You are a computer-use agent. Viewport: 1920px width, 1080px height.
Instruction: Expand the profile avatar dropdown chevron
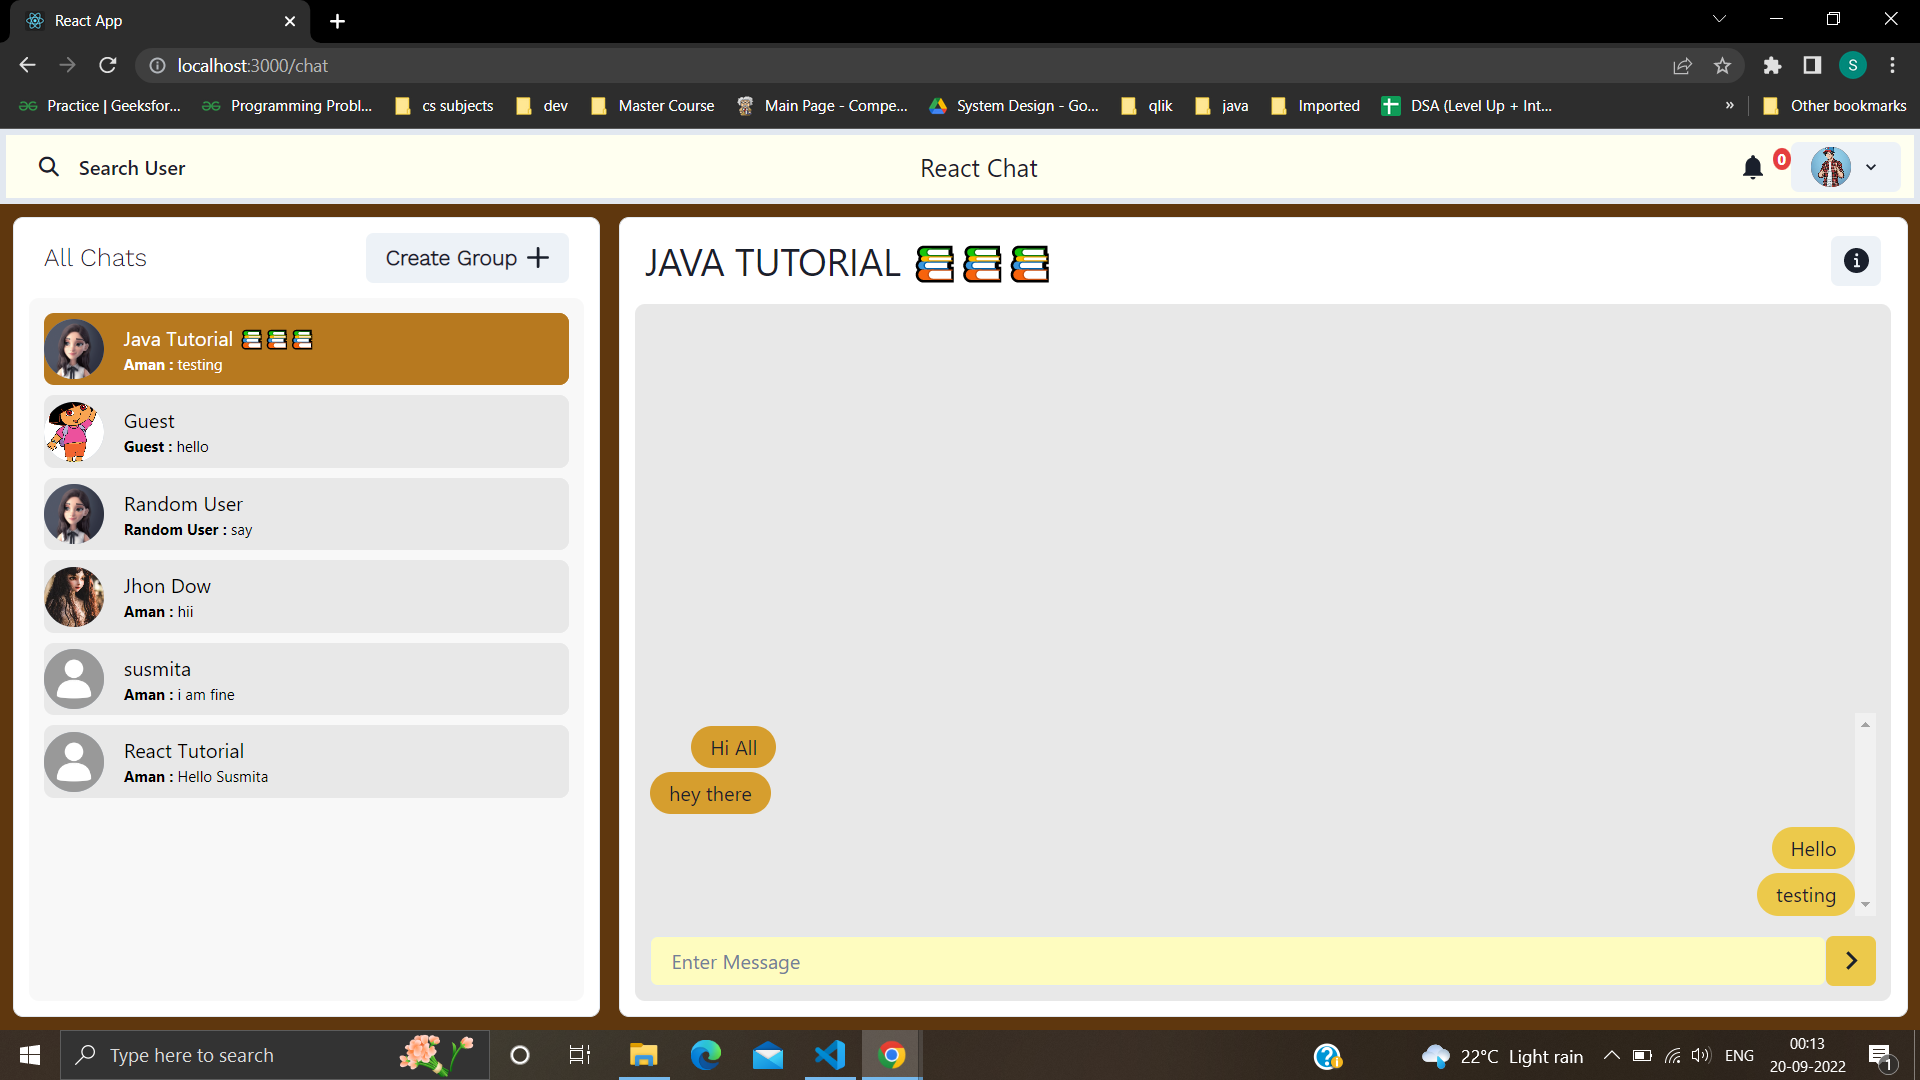coord(1871,168)
